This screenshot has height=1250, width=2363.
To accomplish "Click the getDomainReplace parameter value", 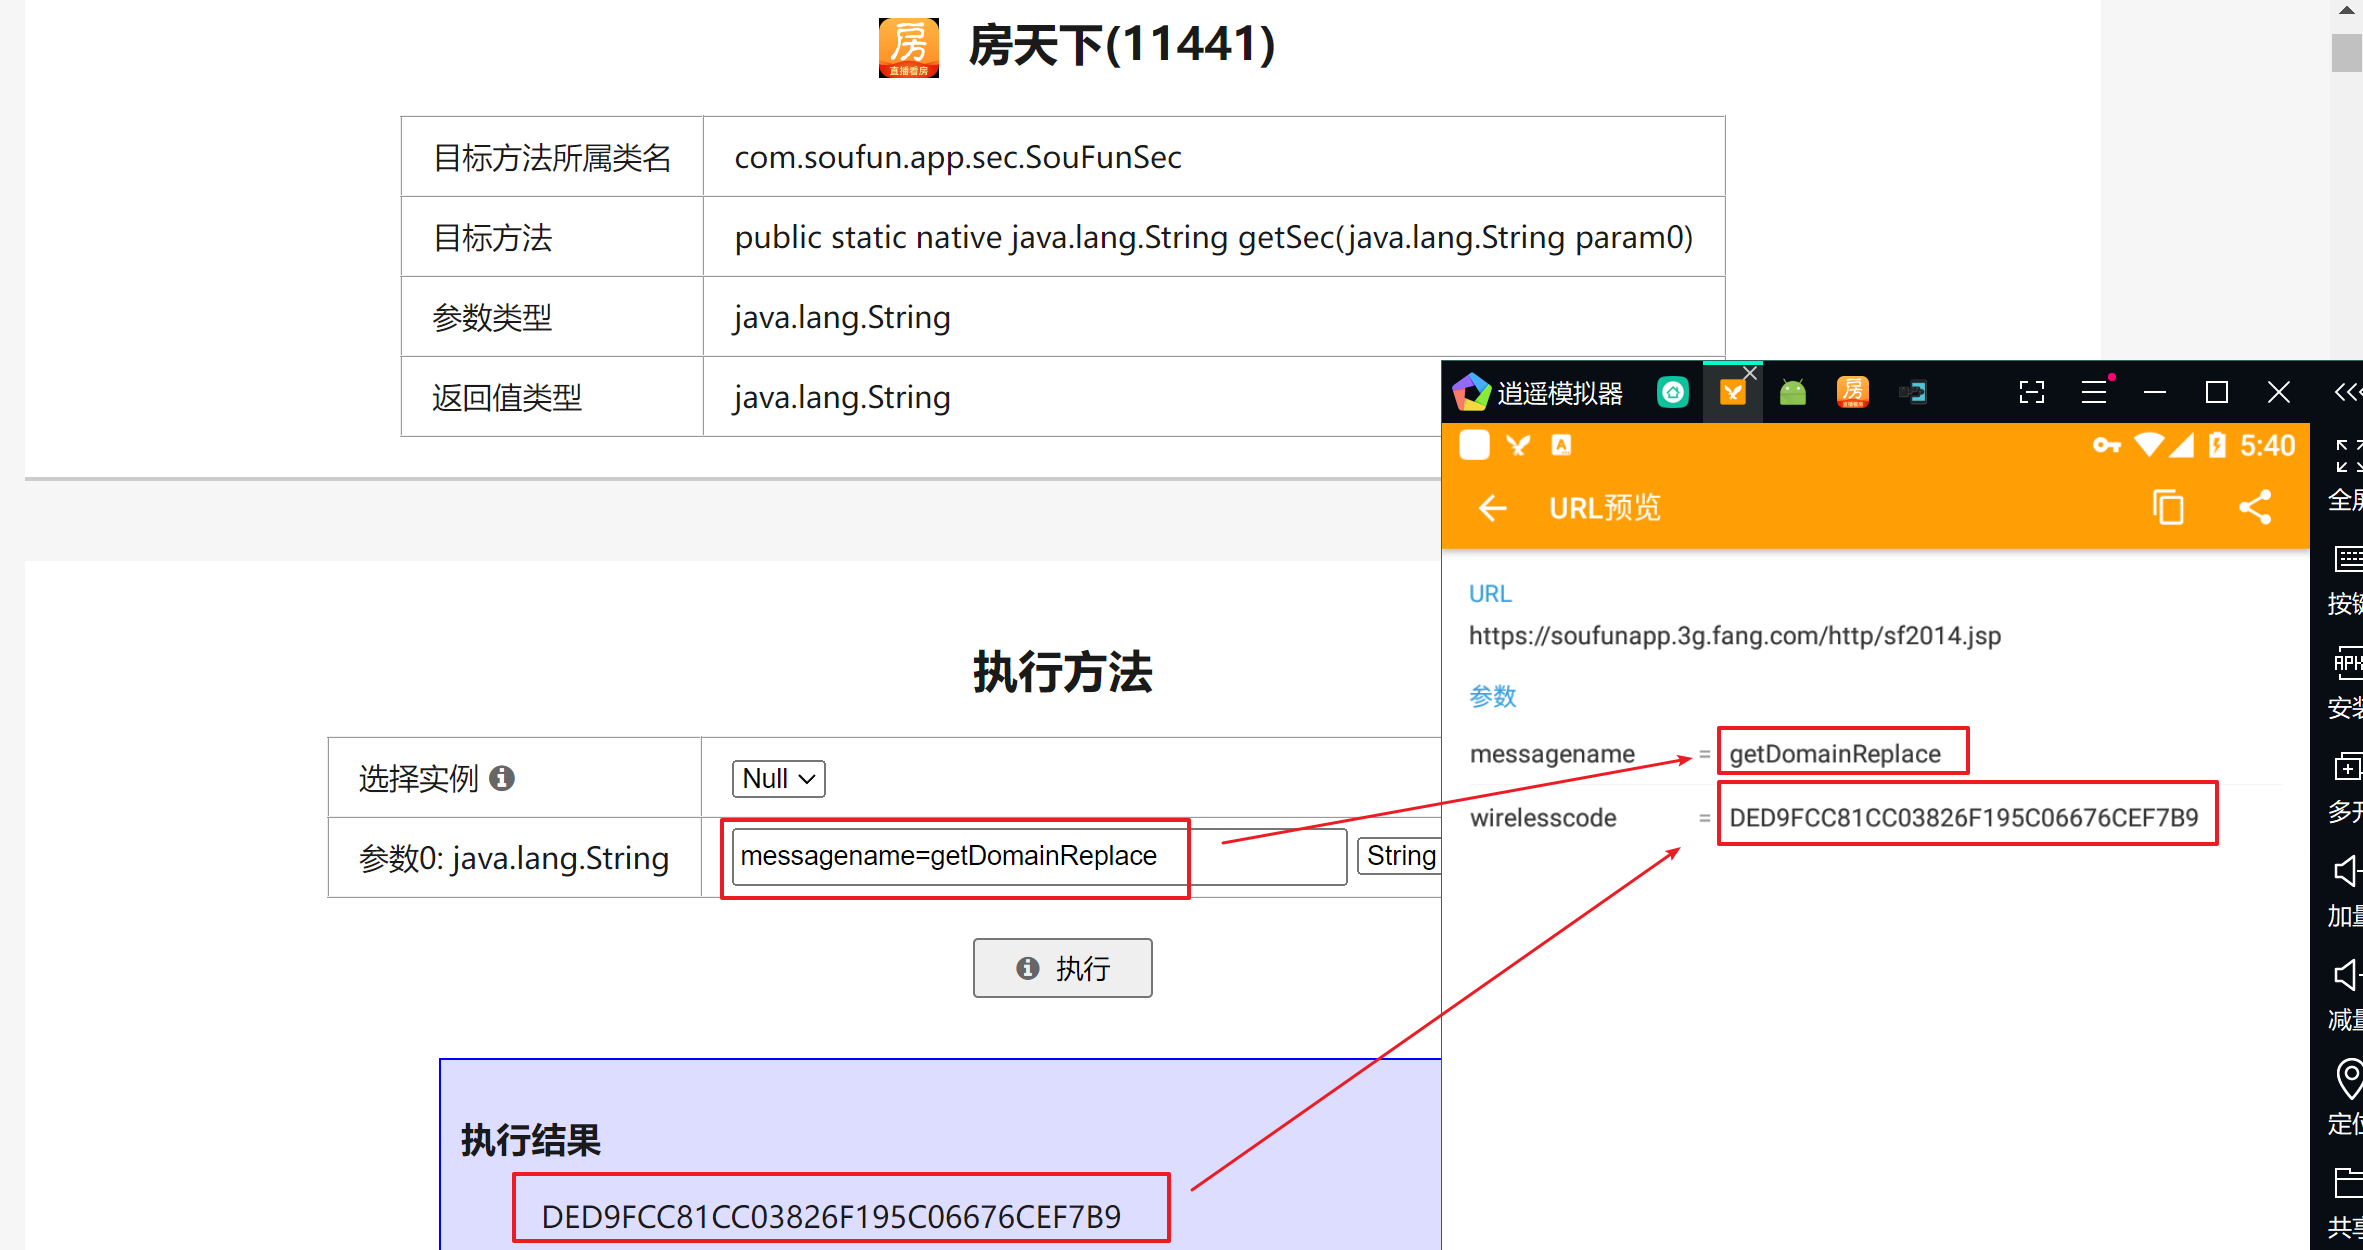I will pyautogui.click(x=1835, y=754).
